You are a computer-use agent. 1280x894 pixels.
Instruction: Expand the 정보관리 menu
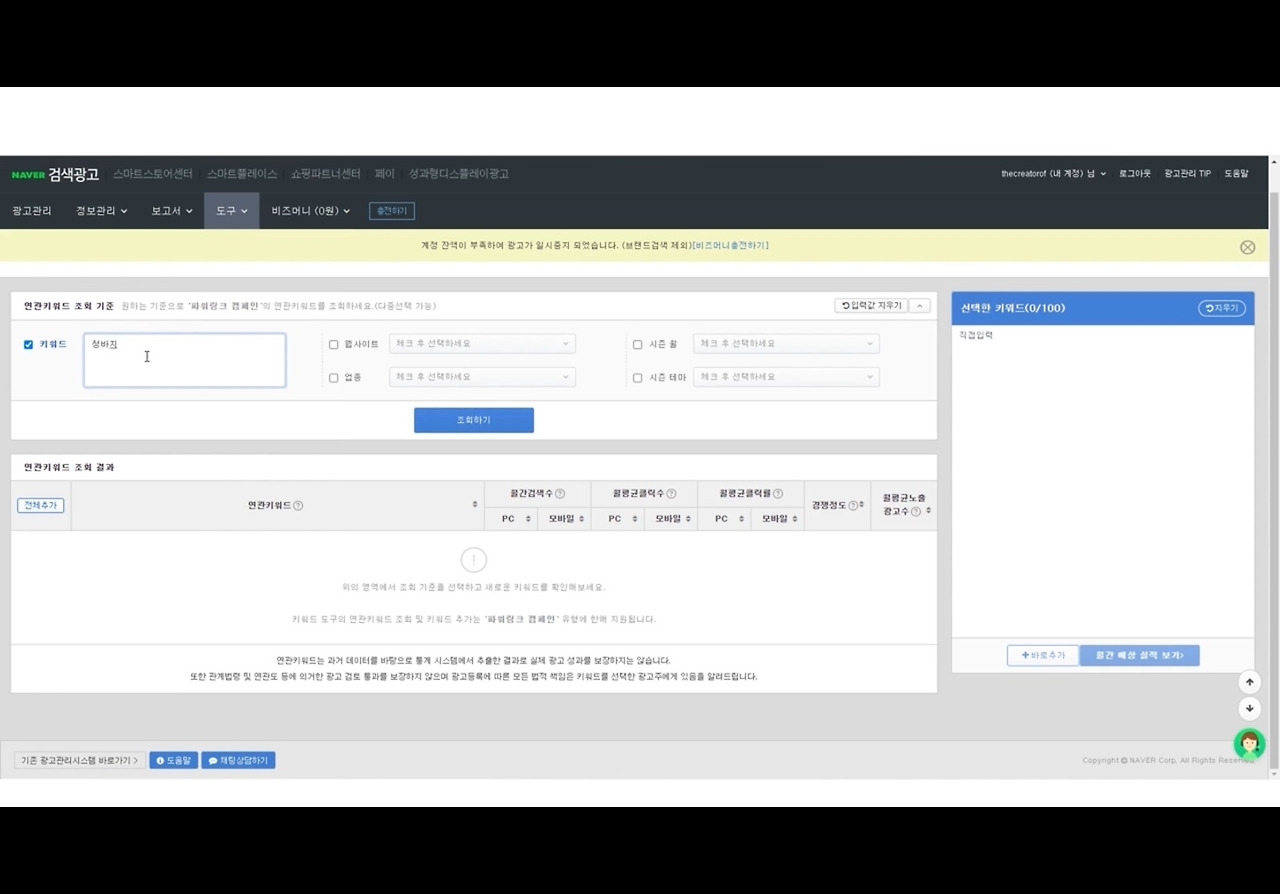click(102, 211)
